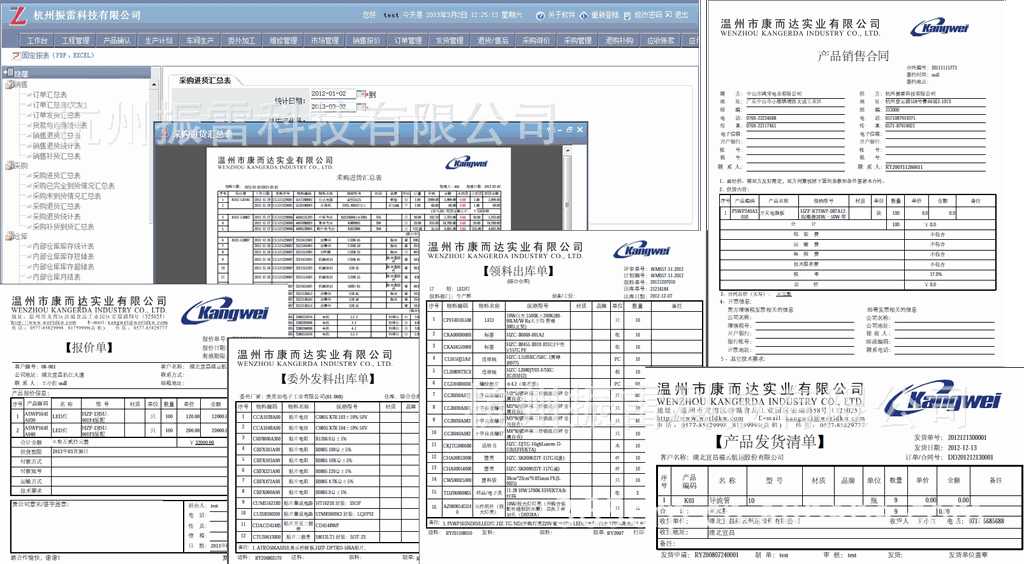Open the 车间生产 menu
The width and height of the screenshot is (1024, 564).
[199, 40]
